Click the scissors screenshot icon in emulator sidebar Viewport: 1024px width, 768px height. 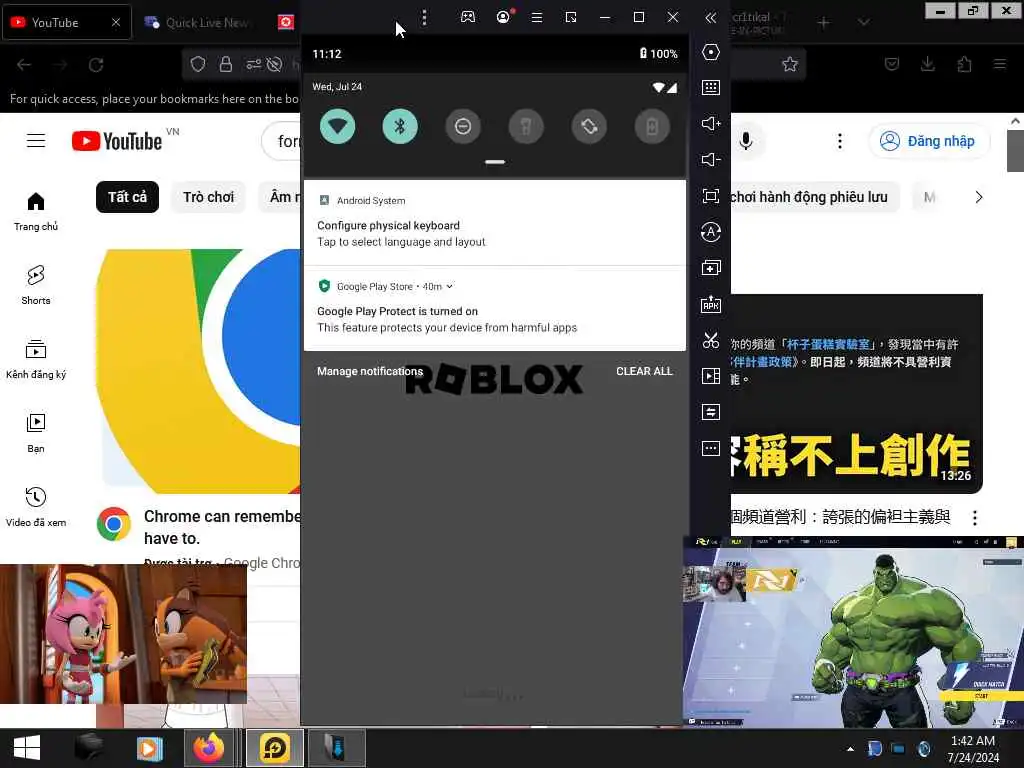pyautogui.click(x=711, y=340)
